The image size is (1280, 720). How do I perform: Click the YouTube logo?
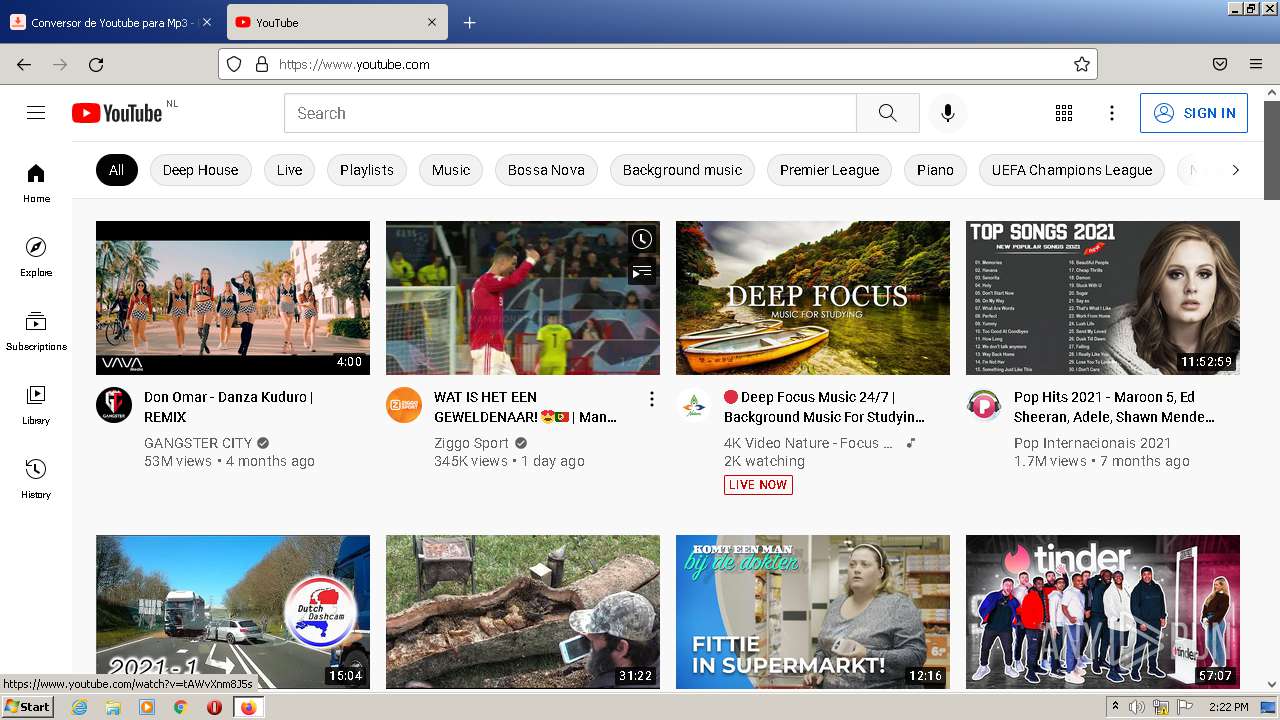point(117,113)
